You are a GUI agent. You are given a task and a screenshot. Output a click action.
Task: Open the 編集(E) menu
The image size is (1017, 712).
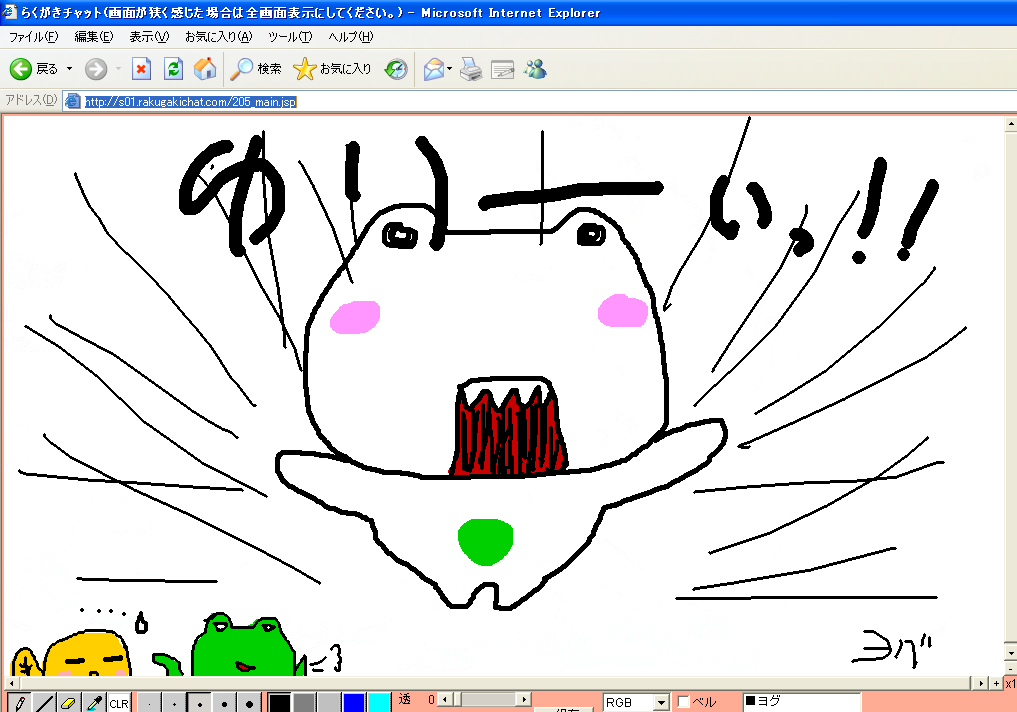click(x=93, y=37)
